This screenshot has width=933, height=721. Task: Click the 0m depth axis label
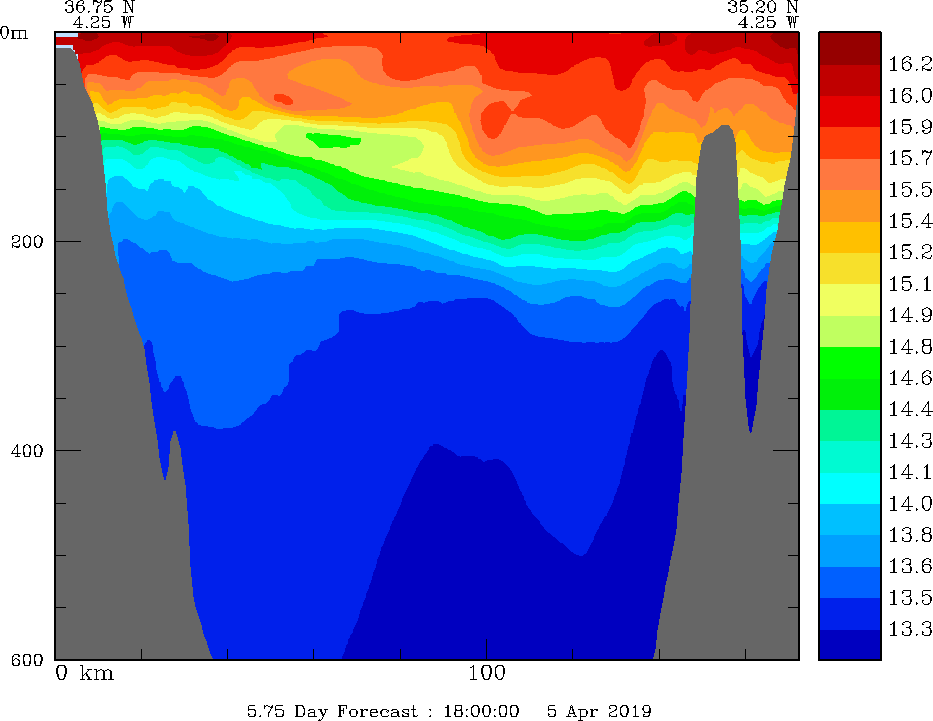[14, 33]
